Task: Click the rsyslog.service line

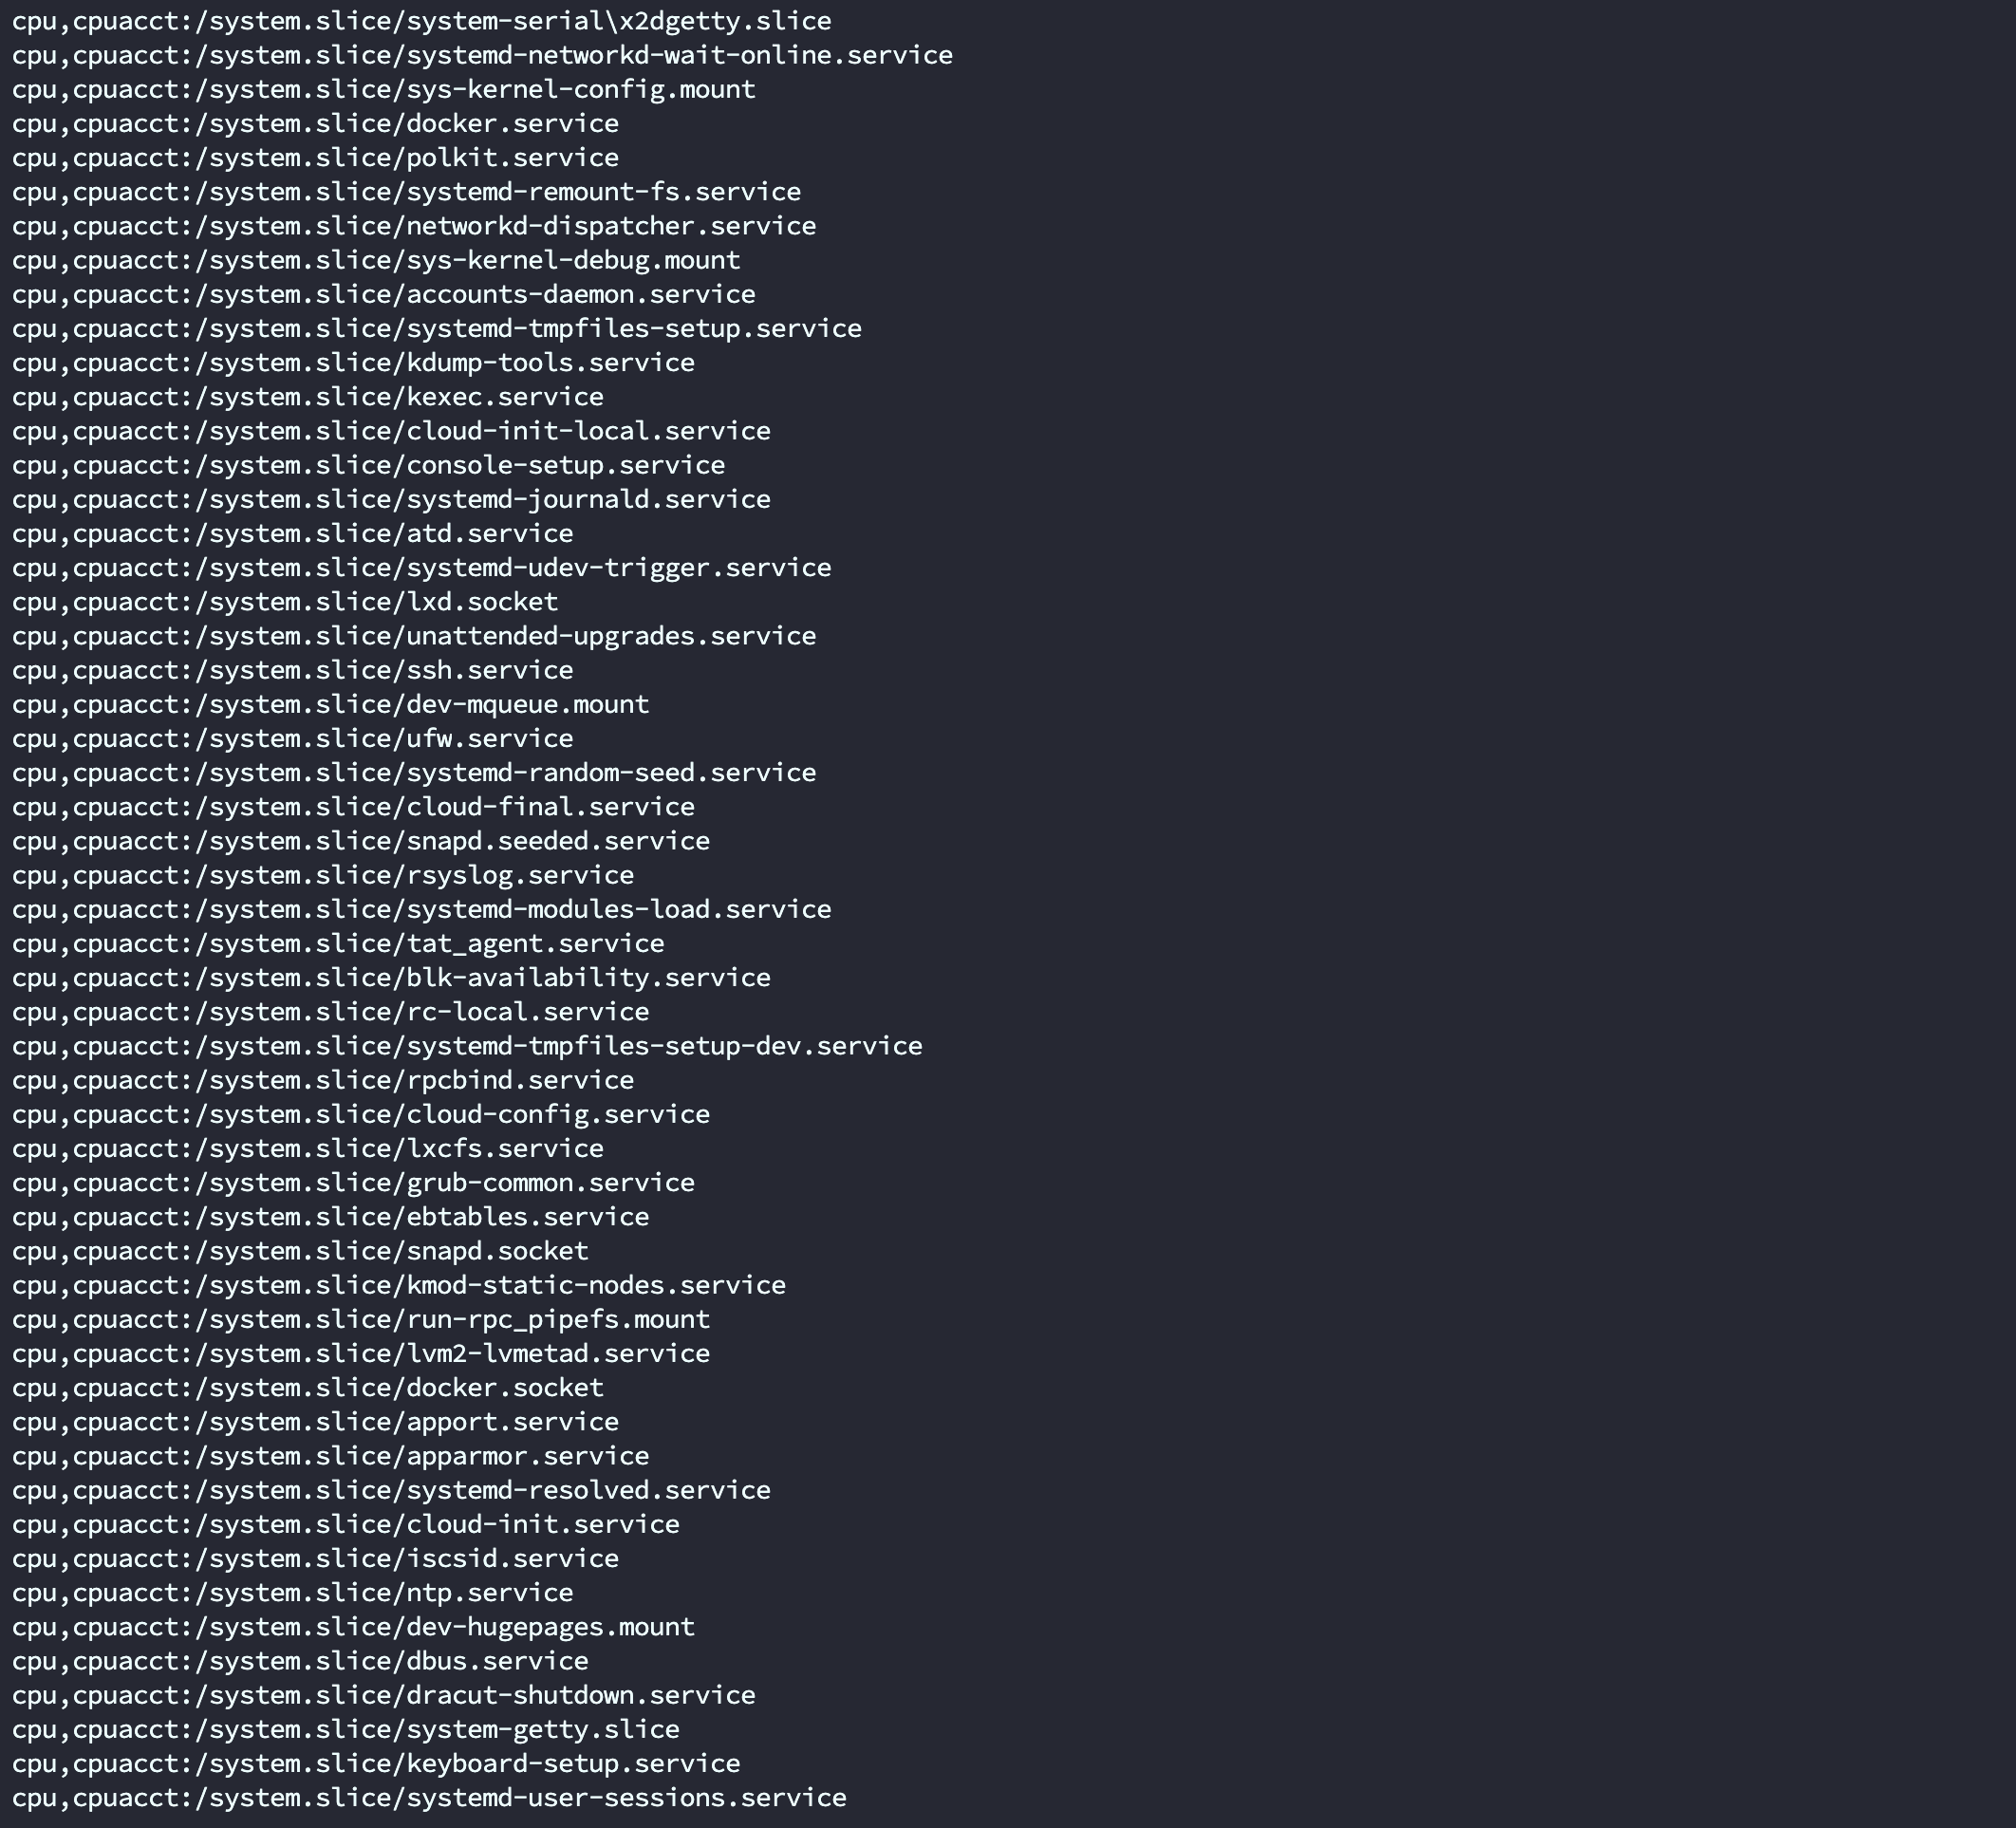Action: coord(323,876)
